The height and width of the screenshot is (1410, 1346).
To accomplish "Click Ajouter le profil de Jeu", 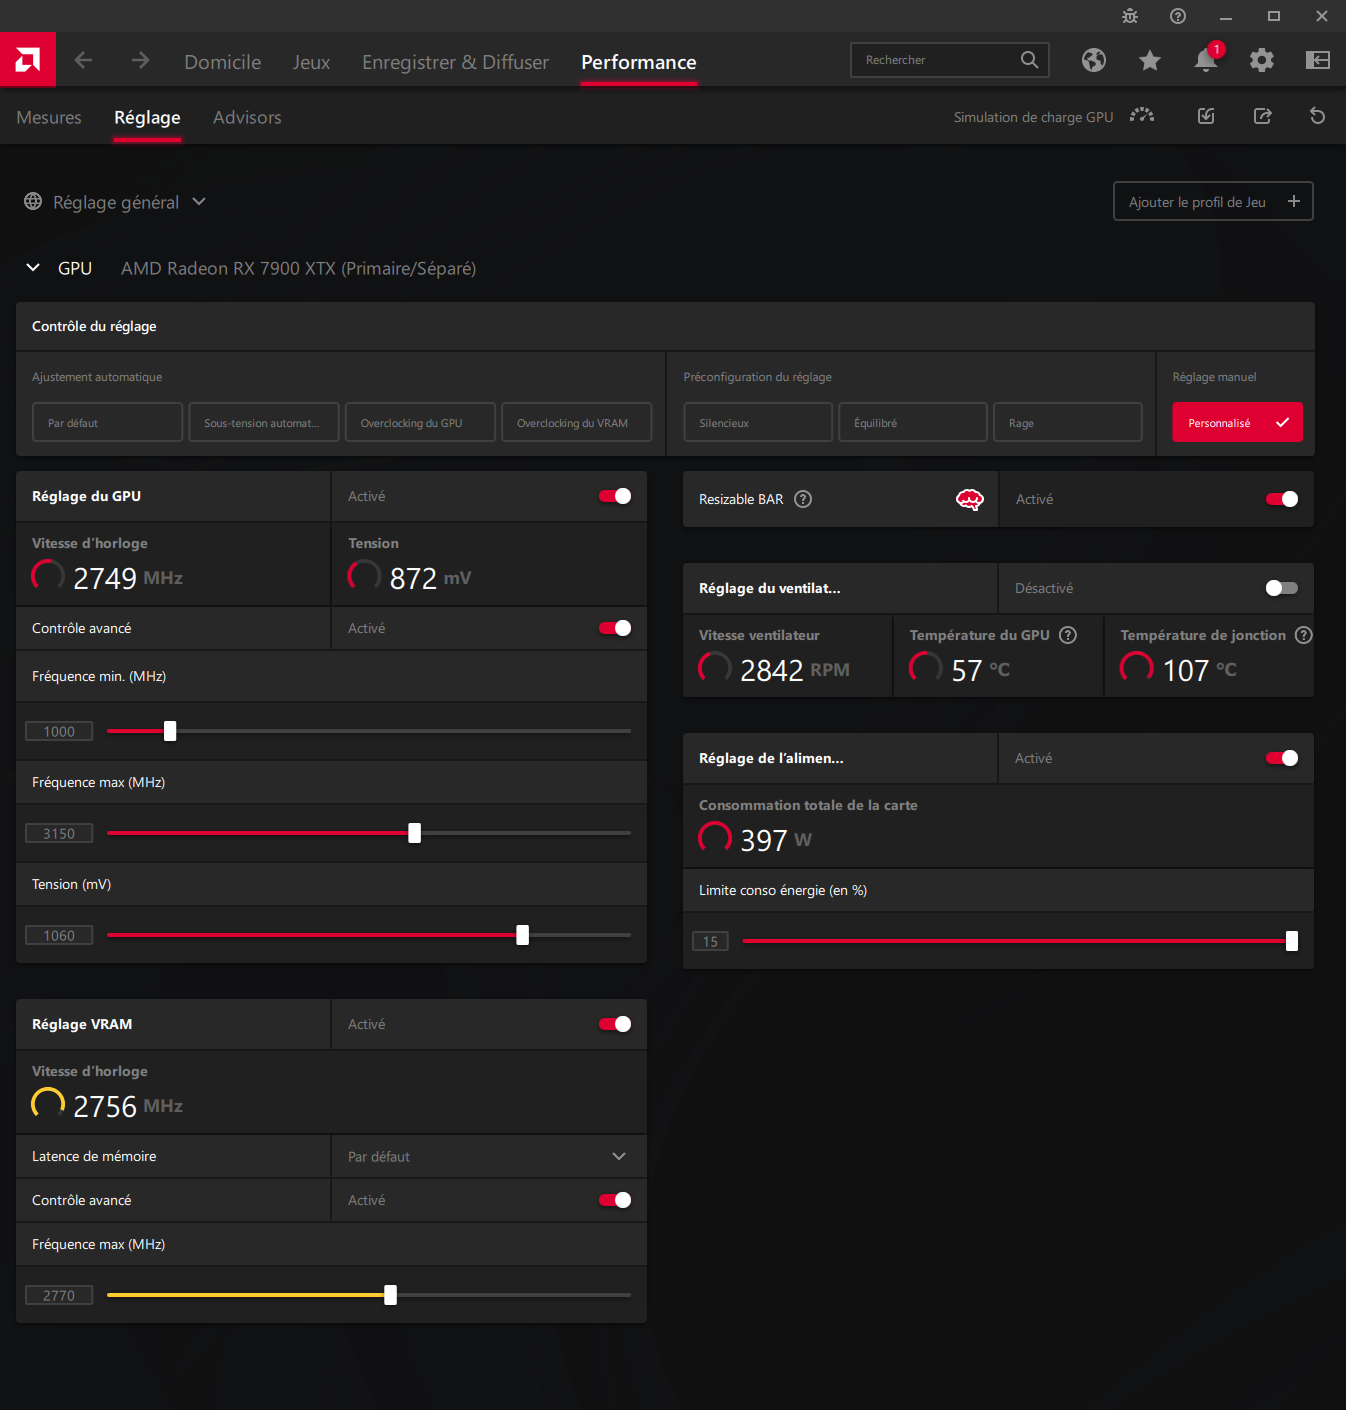I will [1213, 201].
